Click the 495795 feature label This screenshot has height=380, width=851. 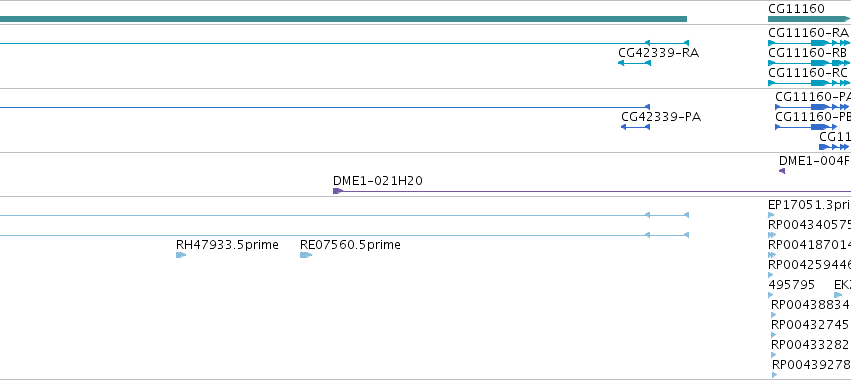click(791, 285)
